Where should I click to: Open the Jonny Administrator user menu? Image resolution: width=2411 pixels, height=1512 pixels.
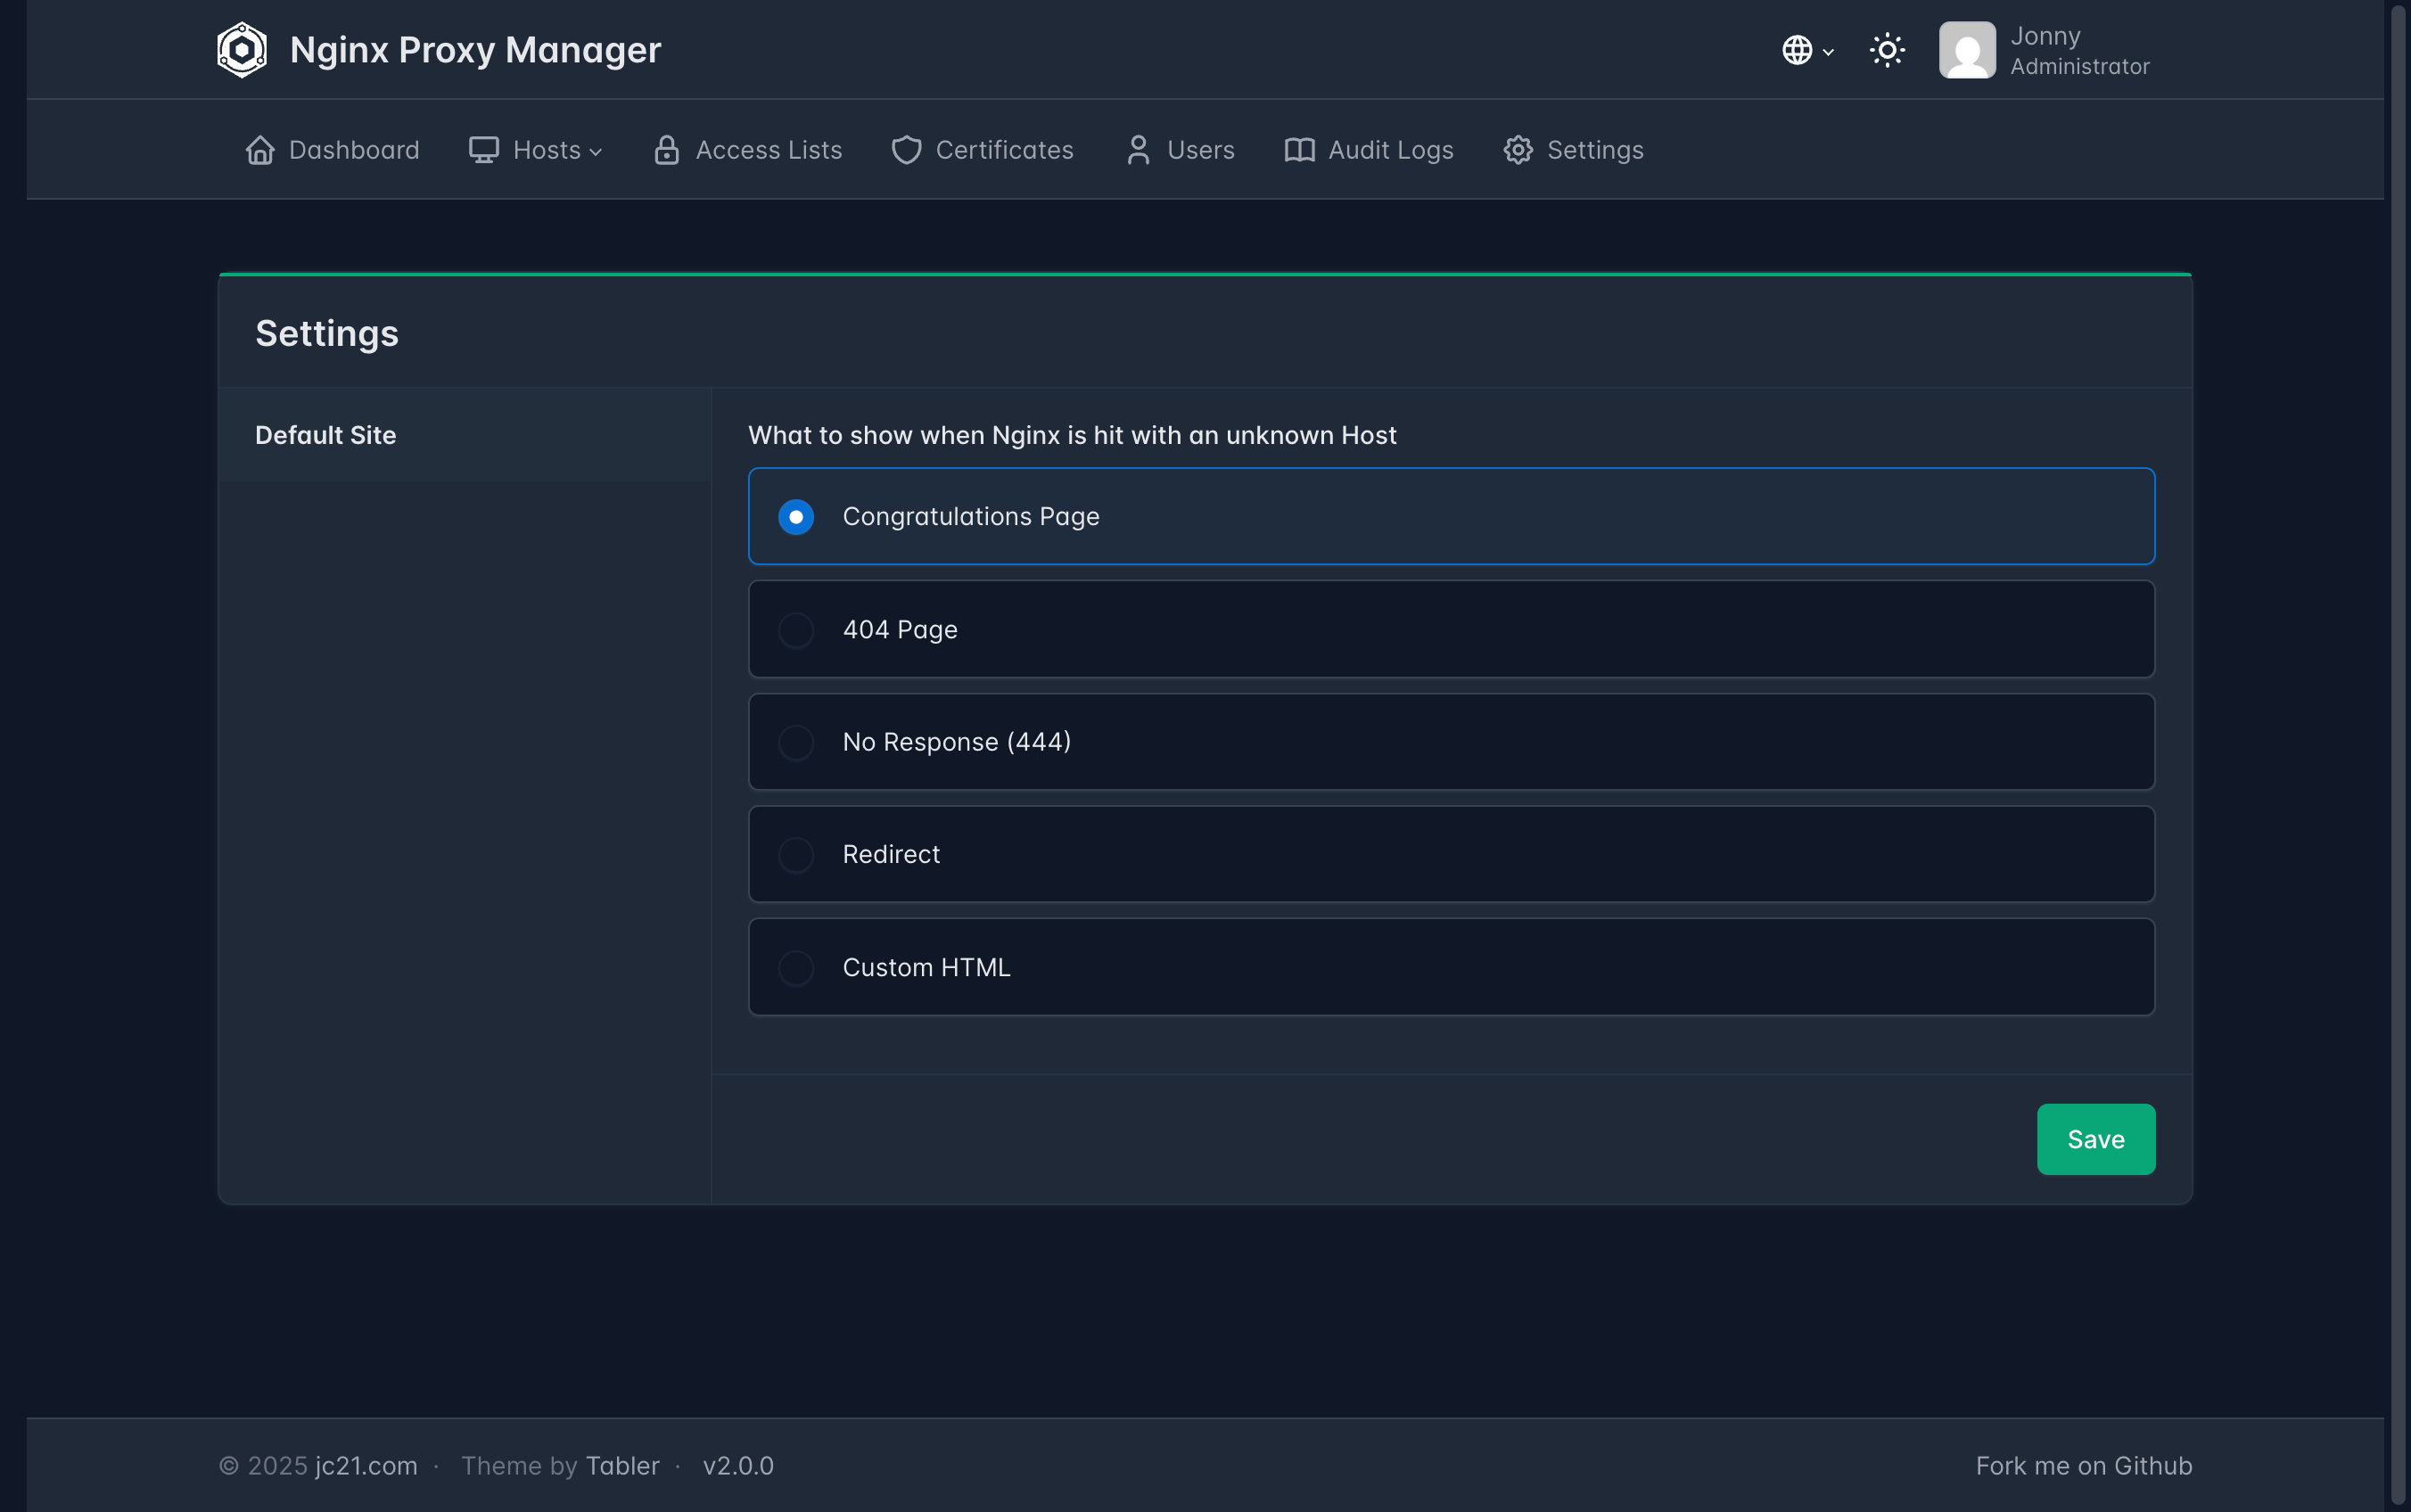[2079, 50]
